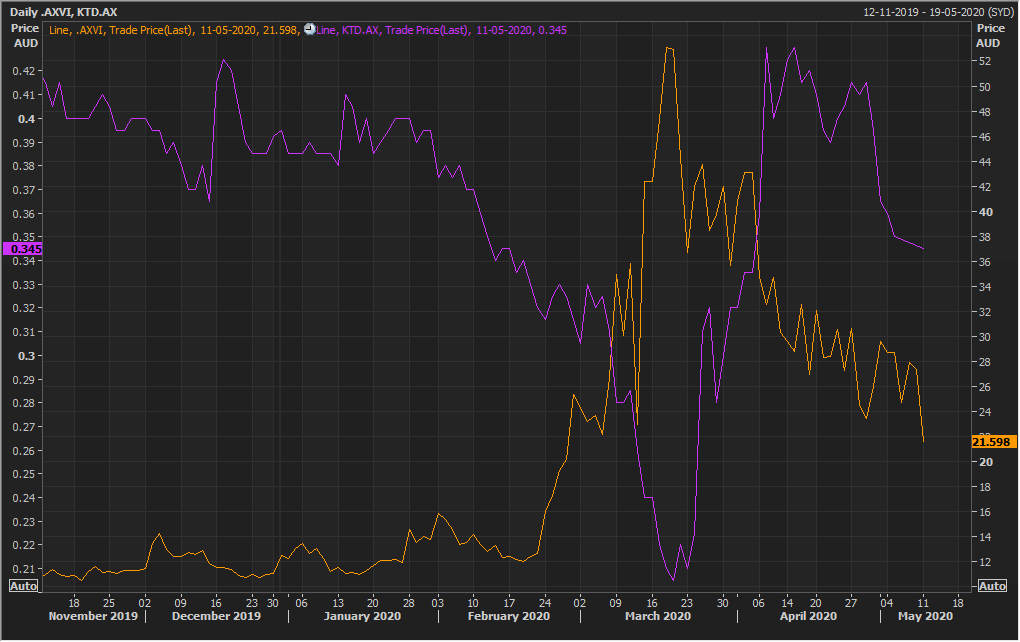Click date tick 04 under May 2020
This screenshot has height=642, width=1020.
pos(886,603)
